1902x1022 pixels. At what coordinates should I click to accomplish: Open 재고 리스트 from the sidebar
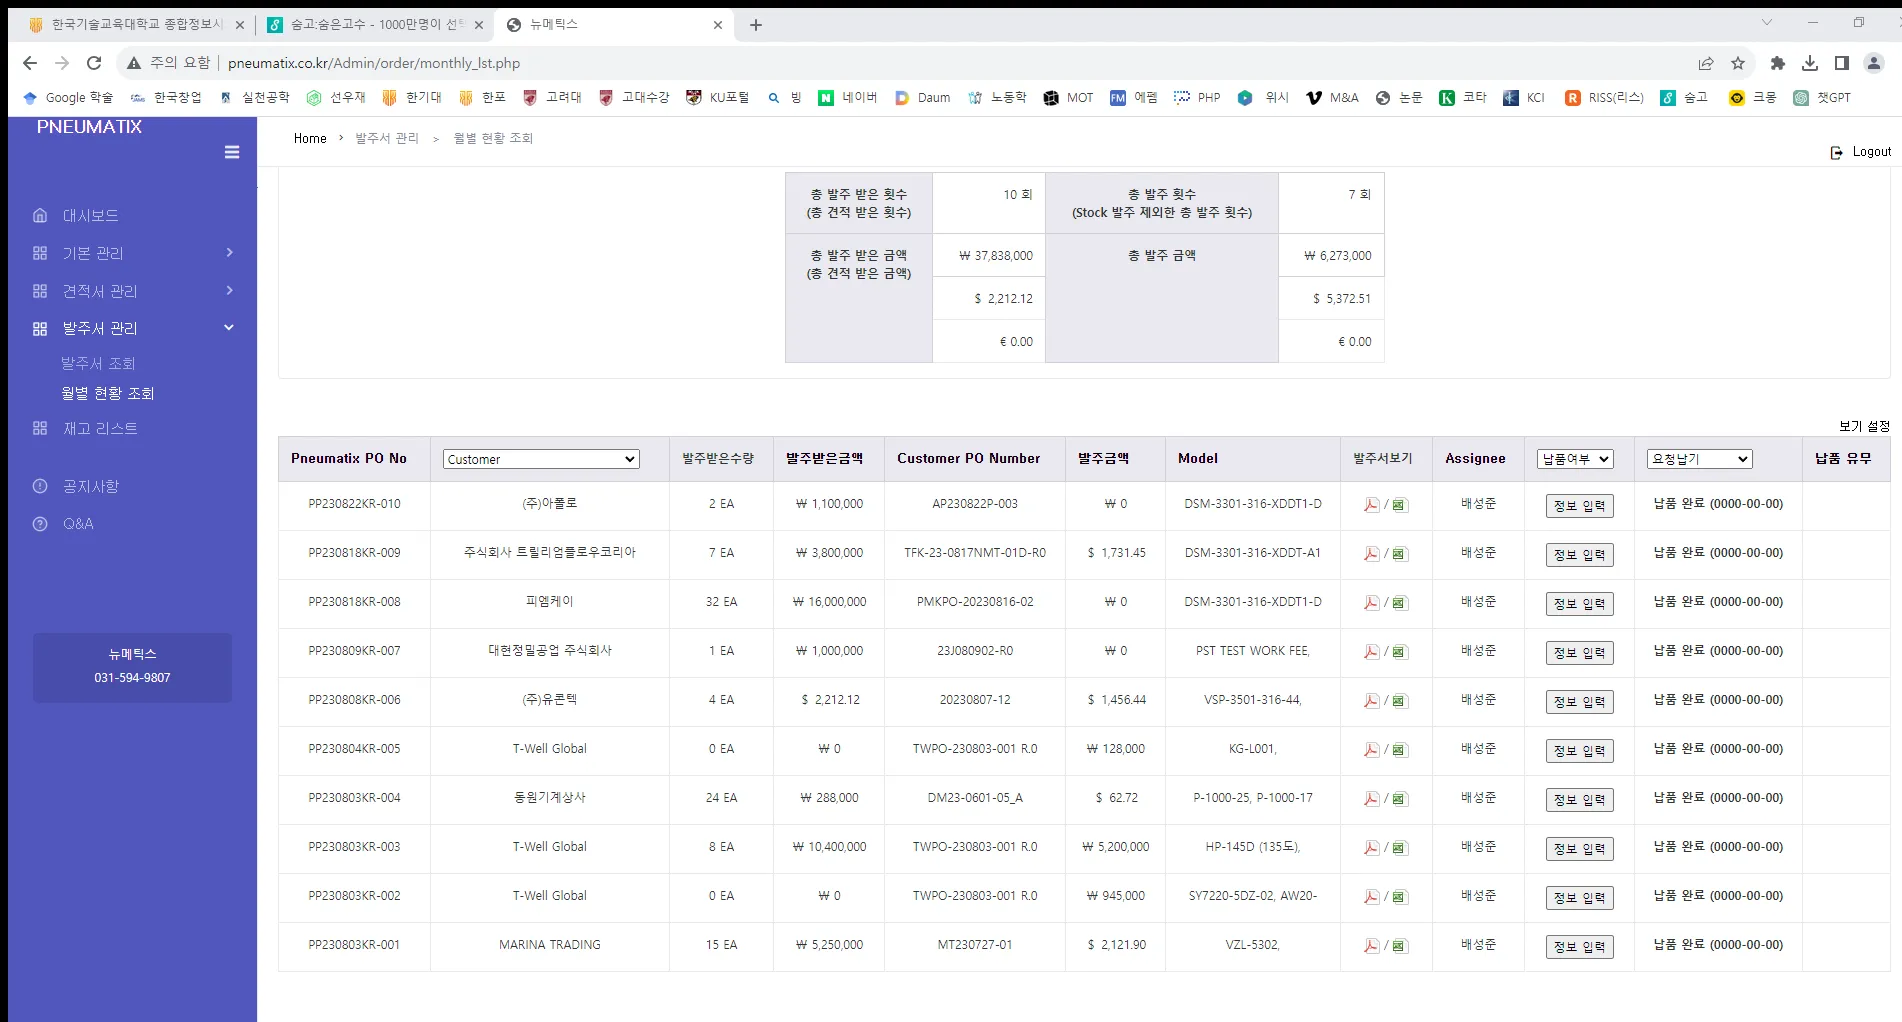(x=100, y=428)
